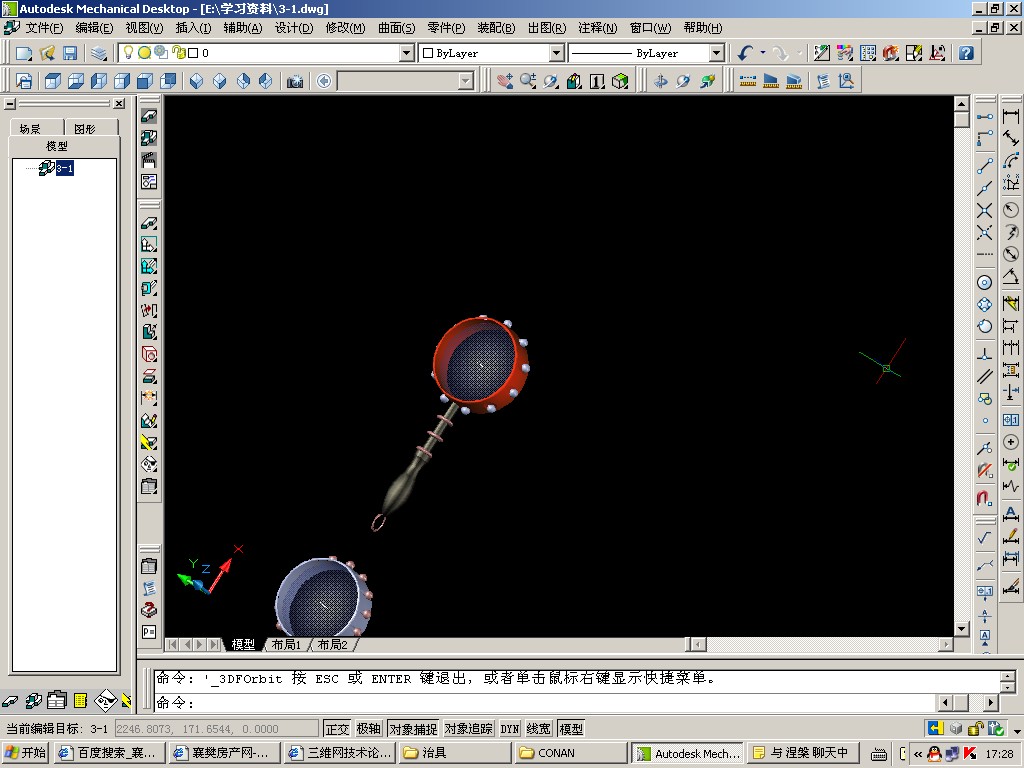Image resolution: width=1024 pixels, height=768 pixels.
Task: Click the red magnet snap icon
Action: point(985,498)
